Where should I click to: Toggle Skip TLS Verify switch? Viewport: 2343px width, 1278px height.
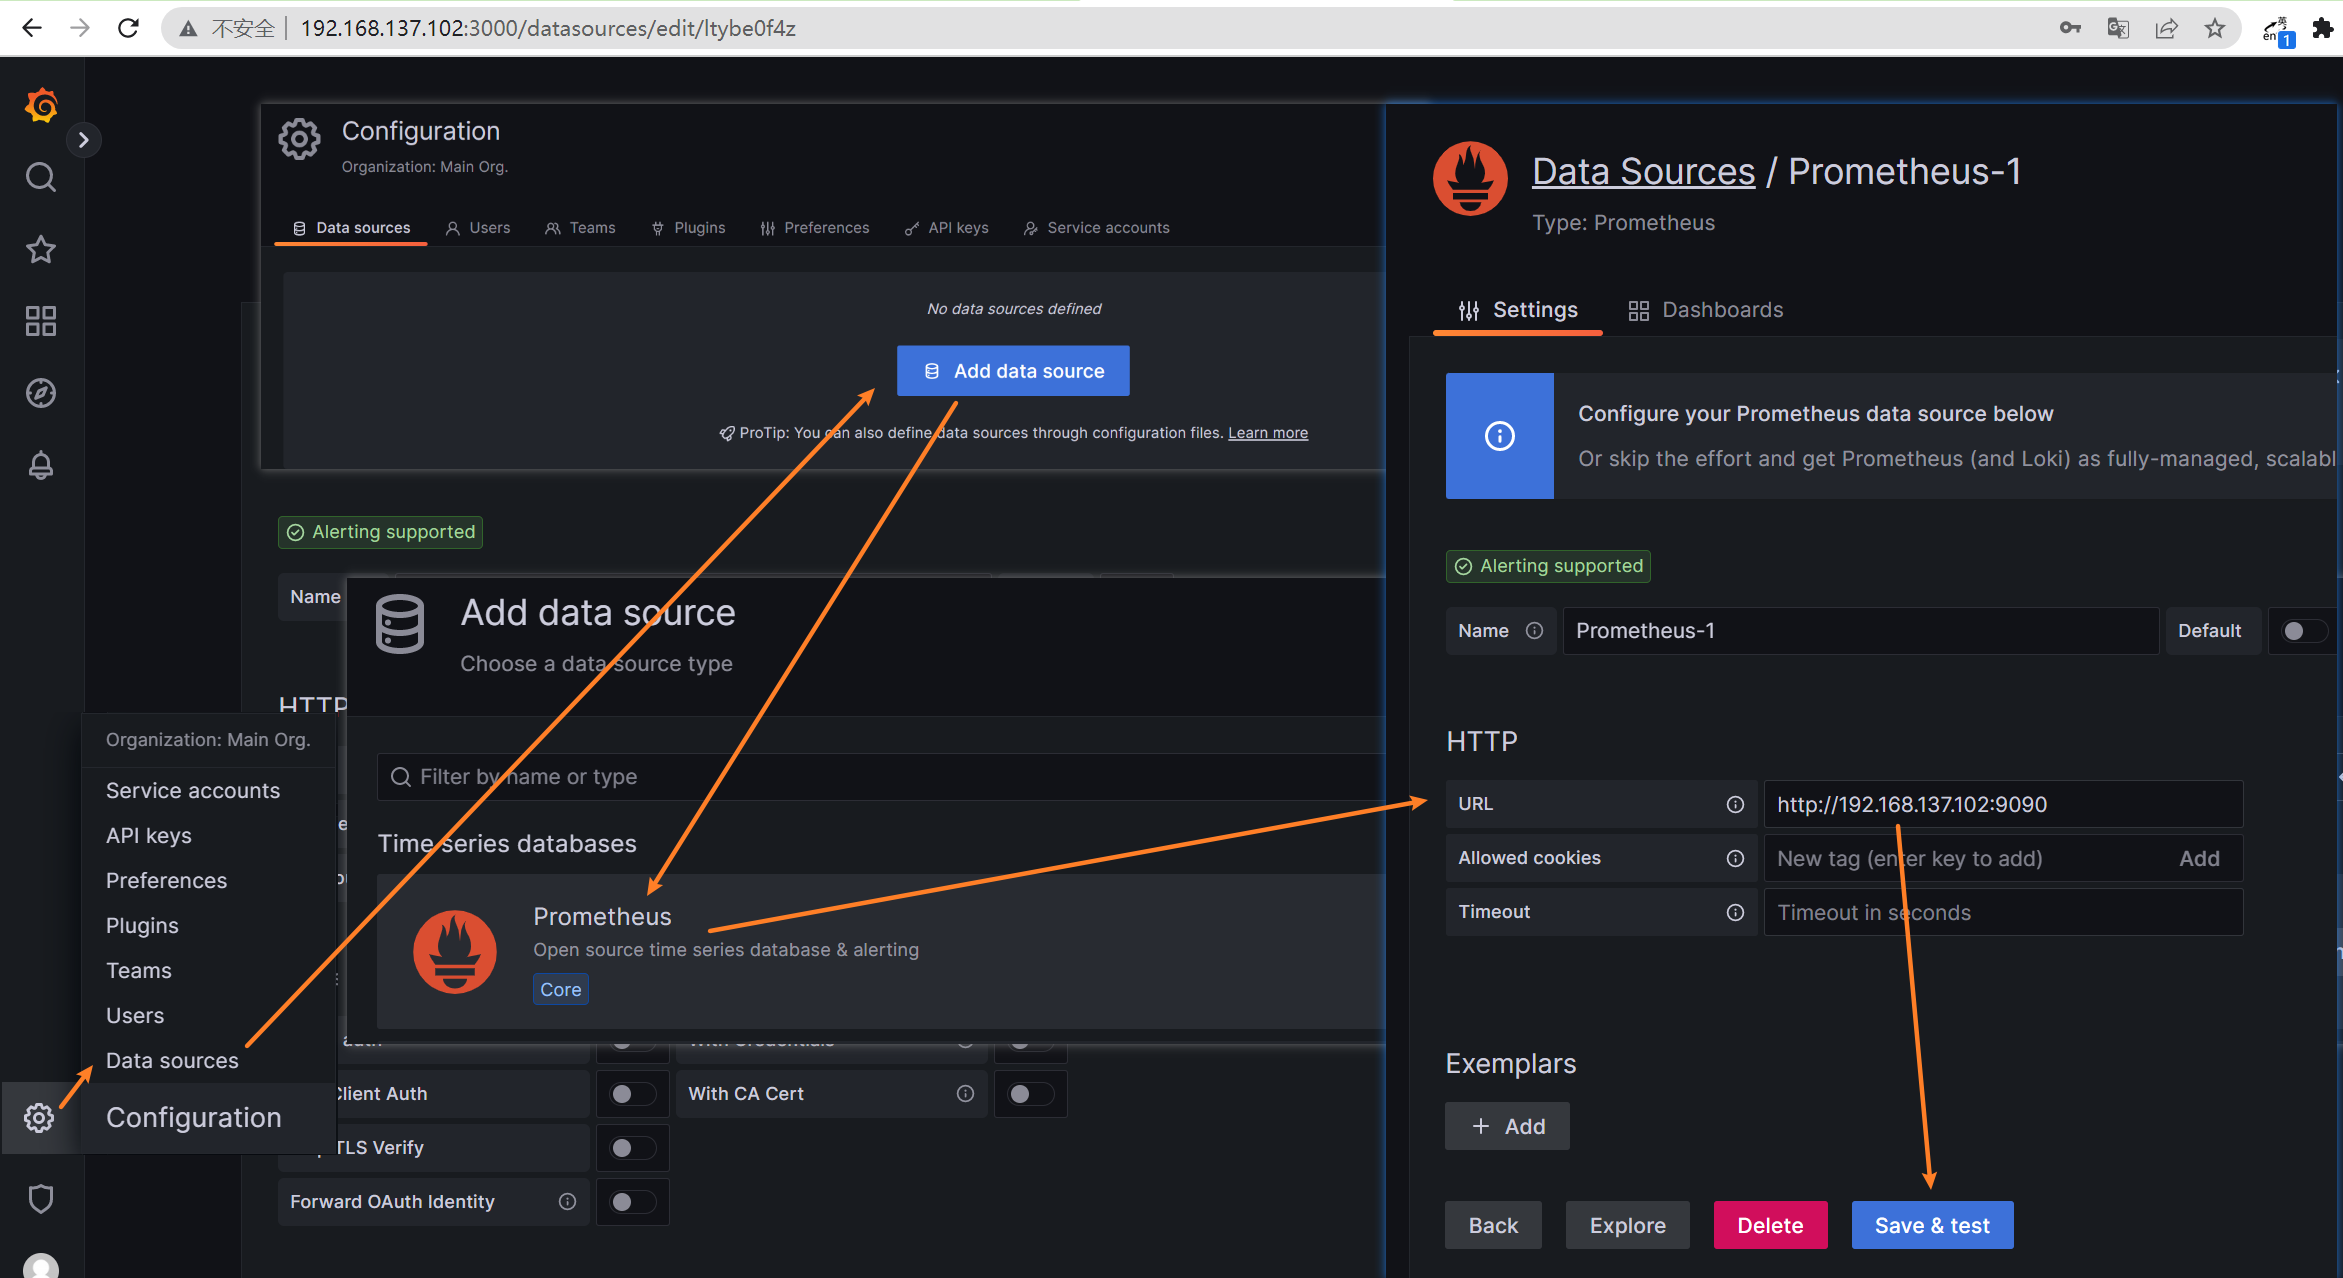click(633, 1148)
